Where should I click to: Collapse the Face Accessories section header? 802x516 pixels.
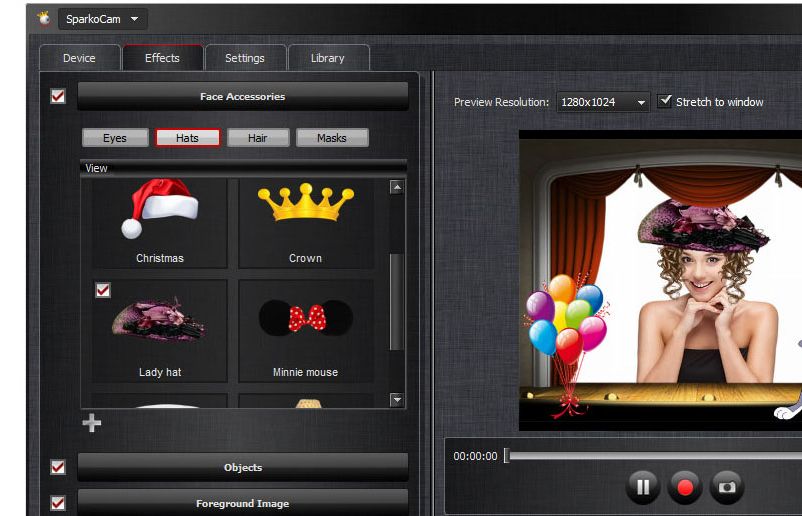(x=242, y=96)
